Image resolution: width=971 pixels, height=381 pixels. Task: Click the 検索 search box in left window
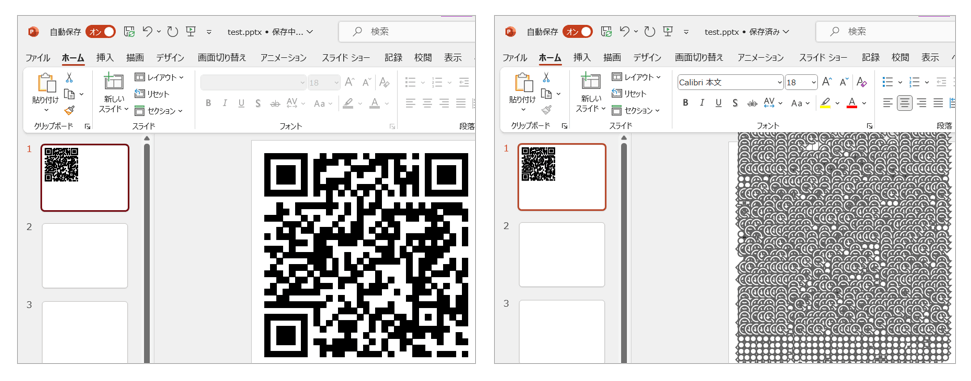point(407,32)
